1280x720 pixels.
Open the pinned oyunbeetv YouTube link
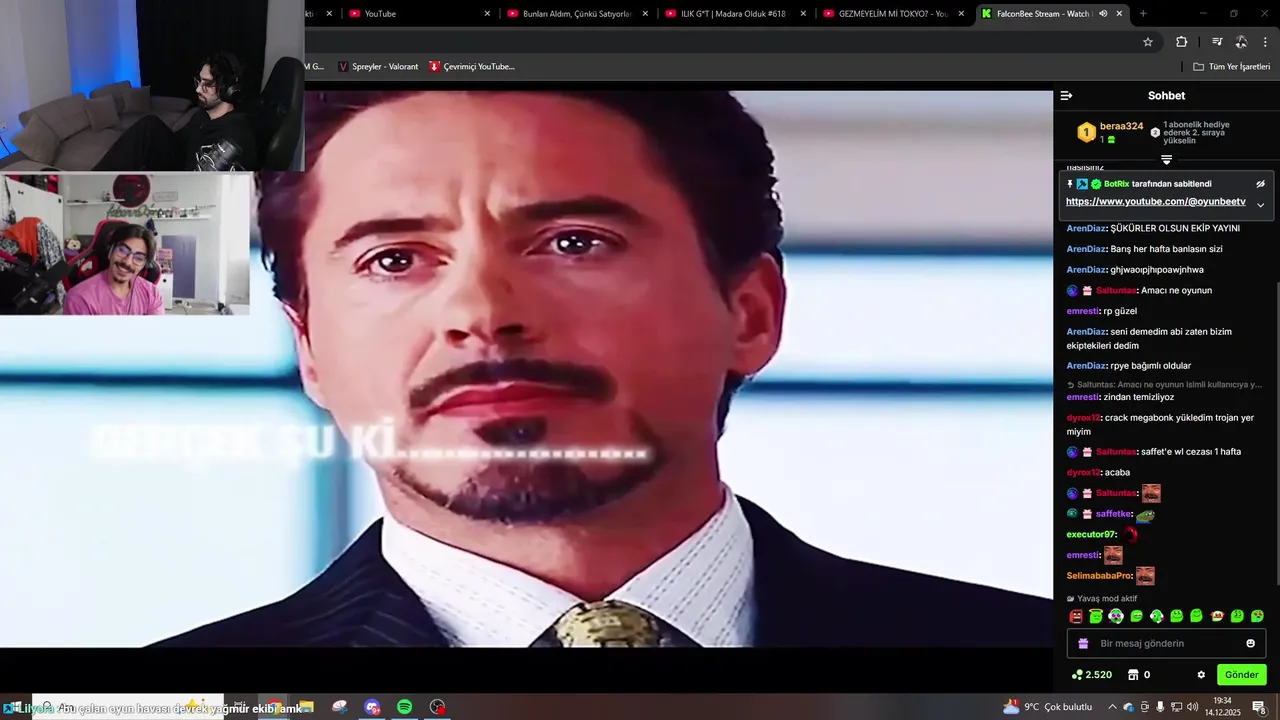[x=1156, y=201]
